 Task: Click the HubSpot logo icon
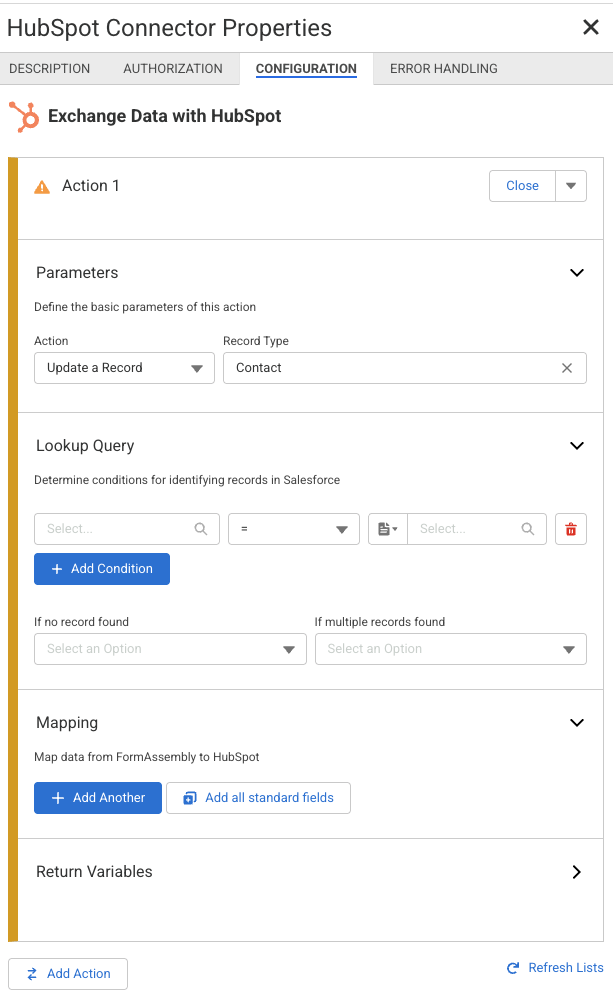pyautogui.click(x=23, y=116)
